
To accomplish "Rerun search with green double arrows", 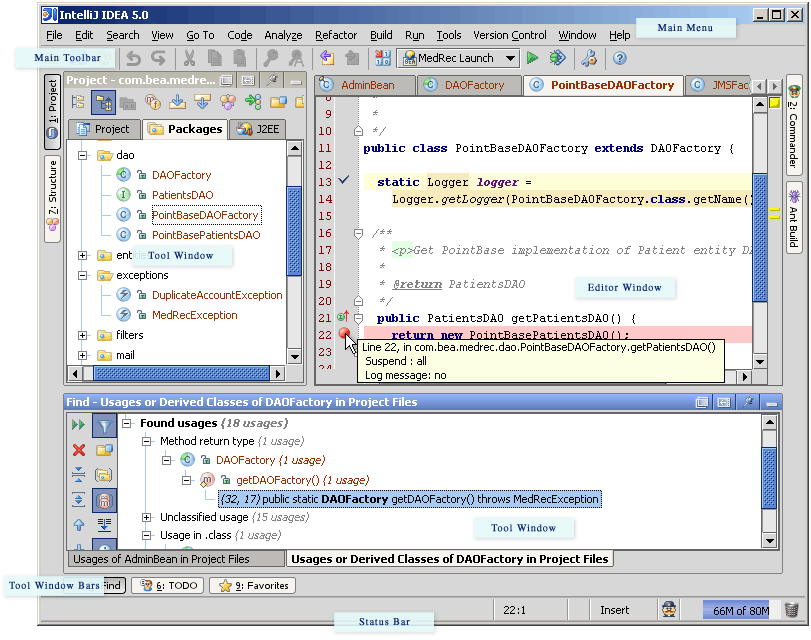I will (79, 425).
